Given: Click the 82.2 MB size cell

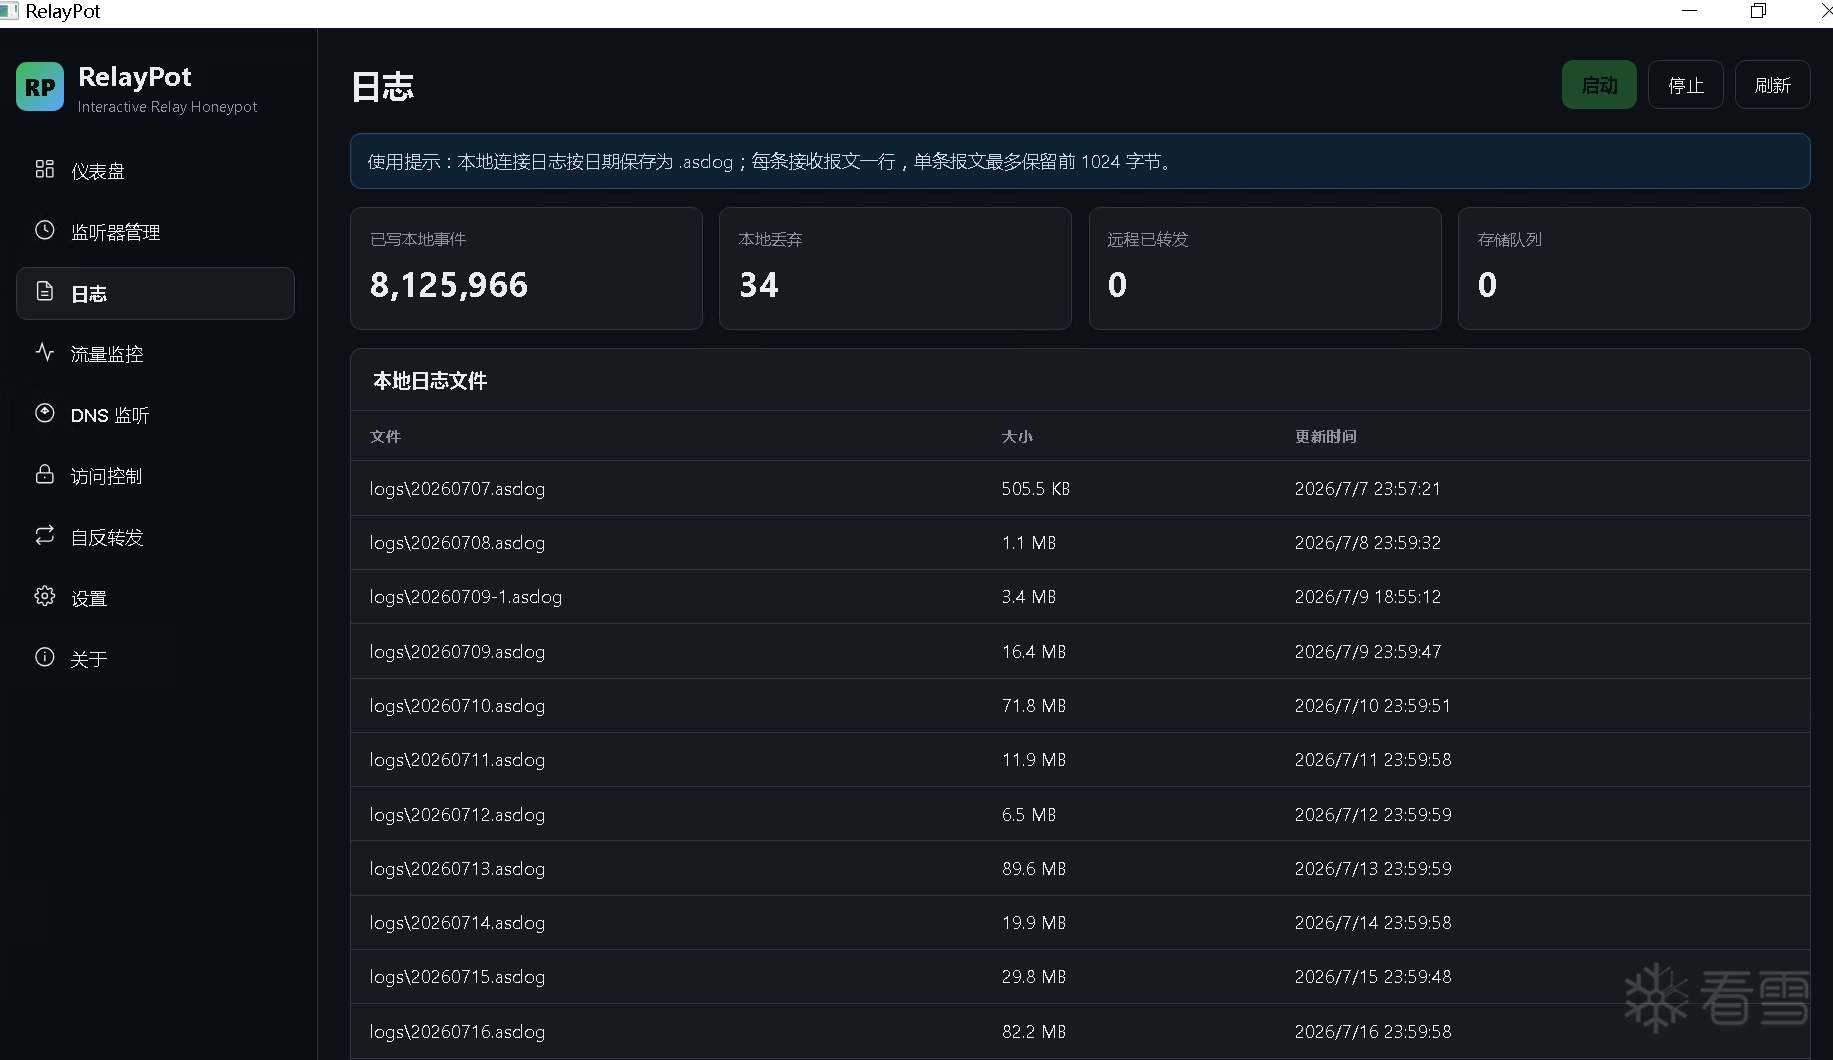Looking at the screenshot, I should click(1034, 1031).
